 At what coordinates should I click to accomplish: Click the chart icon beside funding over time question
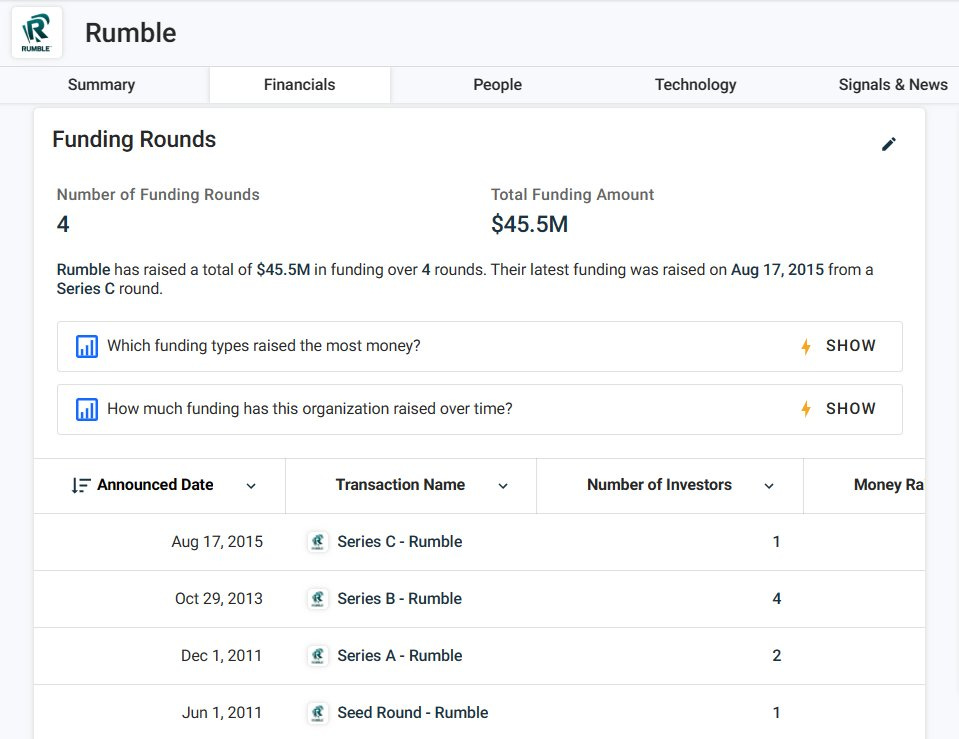[x=87, y=409]
